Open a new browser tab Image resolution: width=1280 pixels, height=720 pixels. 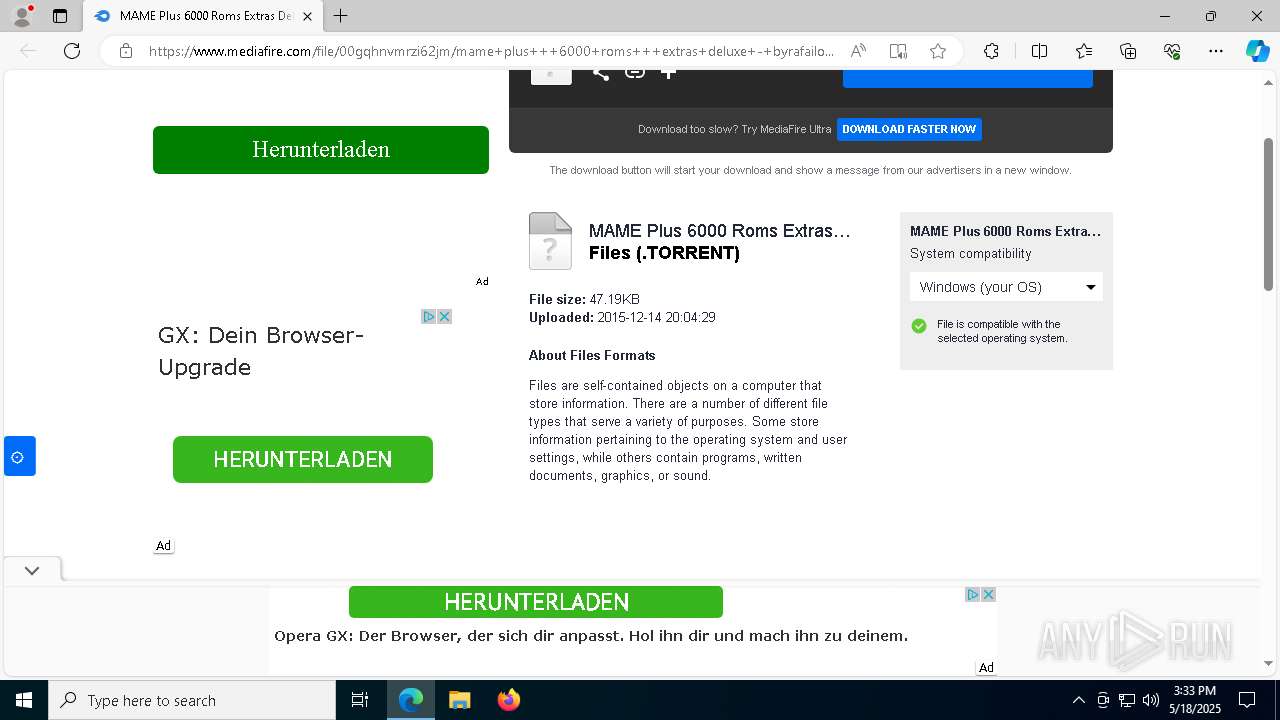pyautogui.click(x=341, y=16)
